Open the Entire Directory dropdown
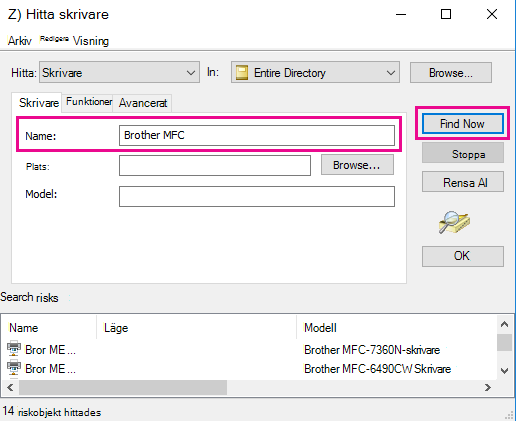Viewport: 516px width, 421px height. pos(315,72)
